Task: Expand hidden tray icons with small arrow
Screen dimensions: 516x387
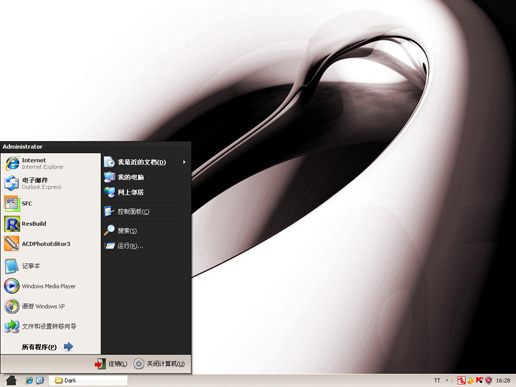Action: point(447,380)
